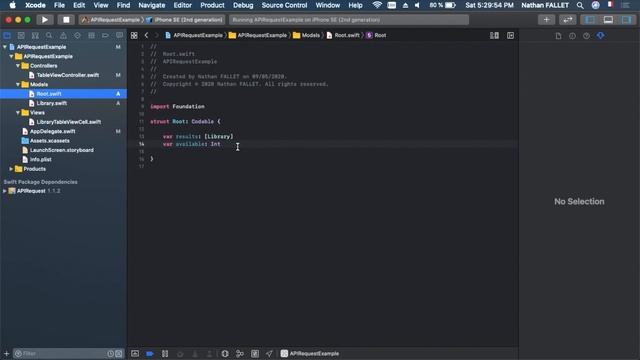Open the Library with plus button
The image size is (640, 360).
coord(547,20)
